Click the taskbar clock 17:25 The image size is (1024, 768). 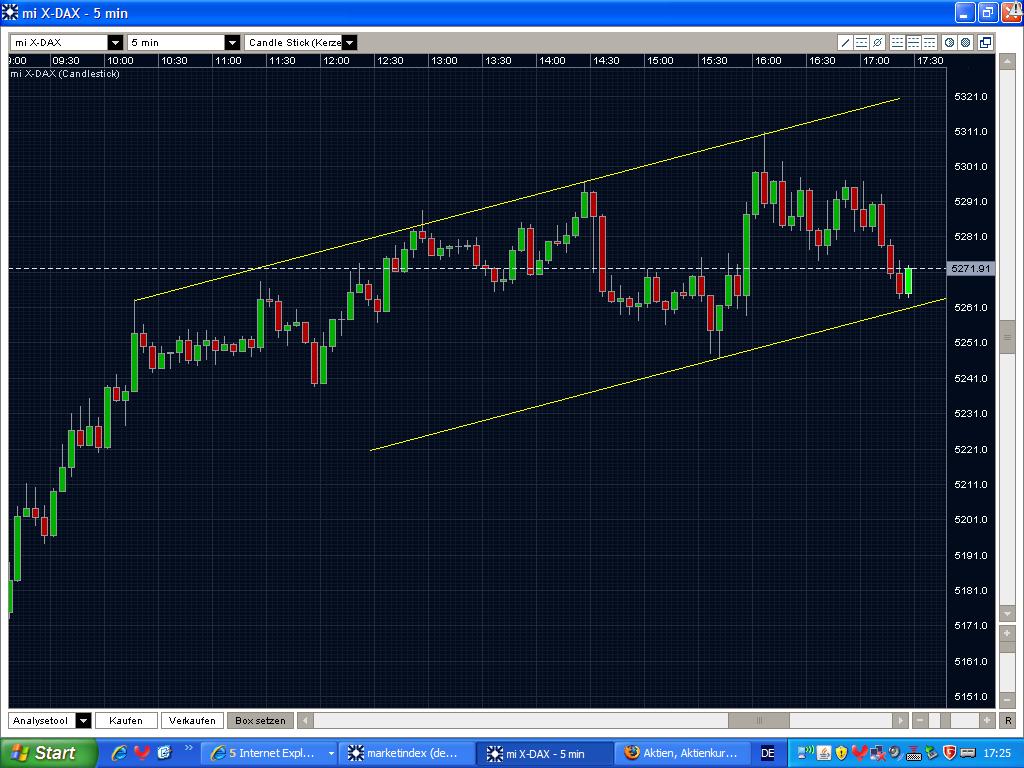(x=997, y=754)
